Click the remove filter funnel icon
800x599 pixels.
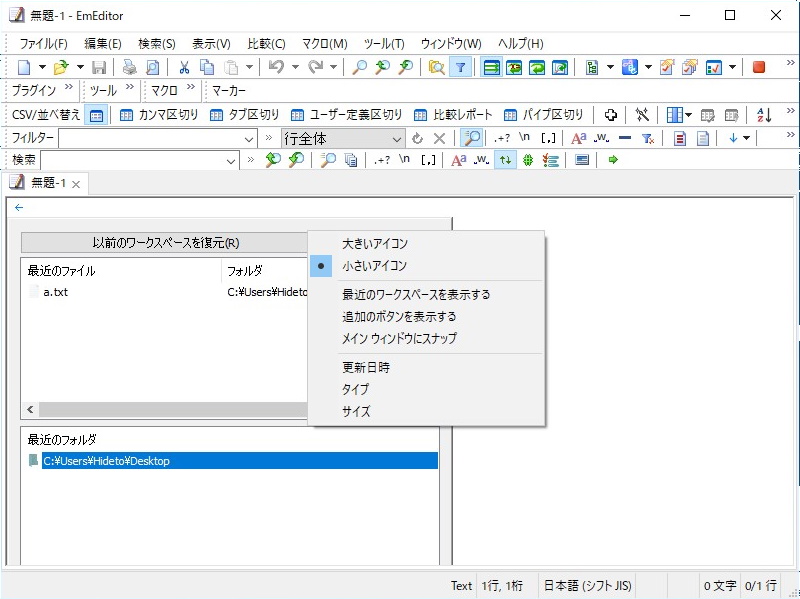point(648,138)
